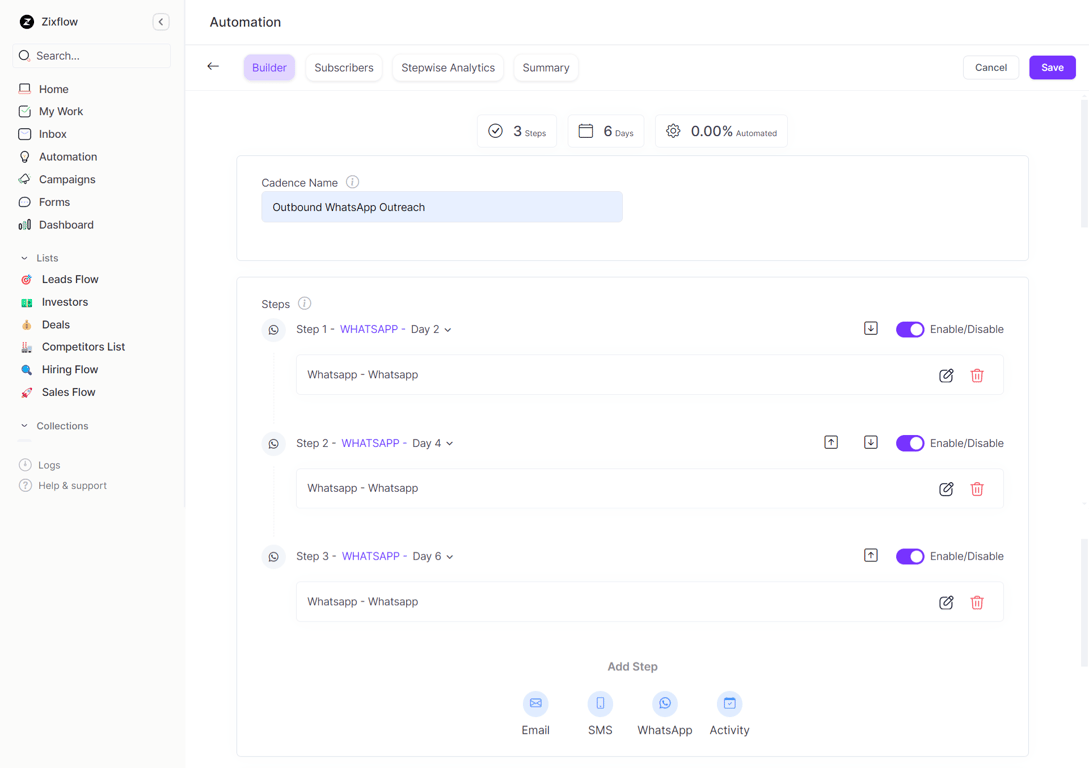This screenshot has width=1089, height=768.
Task: Disable Step 2 with its toggle
Action: pos(910,442)
